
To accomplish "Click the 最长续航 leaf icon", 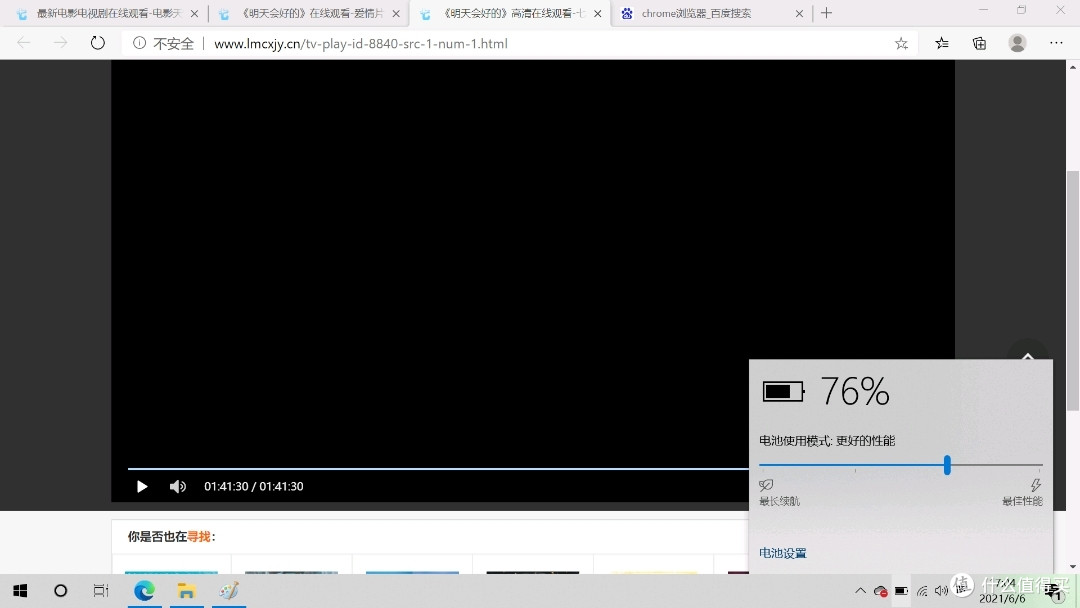I will click(x=766, y=485).
